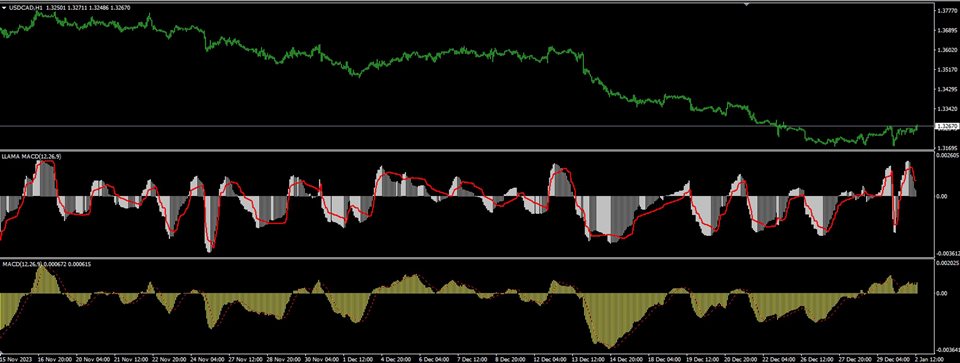Image resolution: width=960 pixels, height=363 pixels.
Task: Click the MACD(12,26,9) 0.000672 0.000615 indicator label
Action: point(48,264)
